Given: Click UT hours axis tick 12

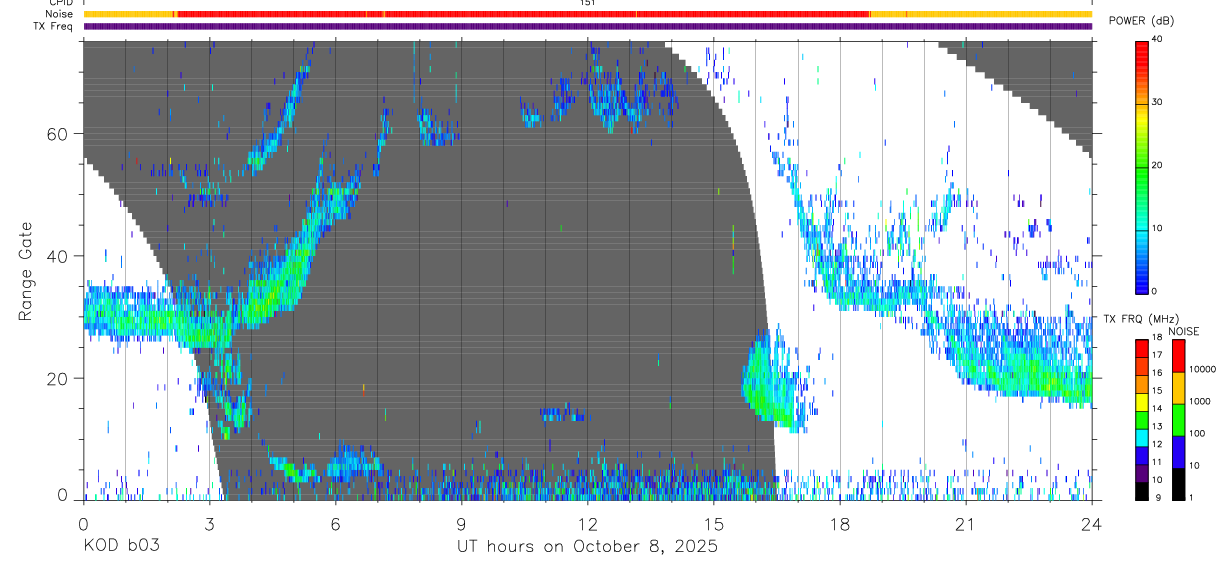Looking at the screenshot, I should pyautogui.click(x=588, y=524).
